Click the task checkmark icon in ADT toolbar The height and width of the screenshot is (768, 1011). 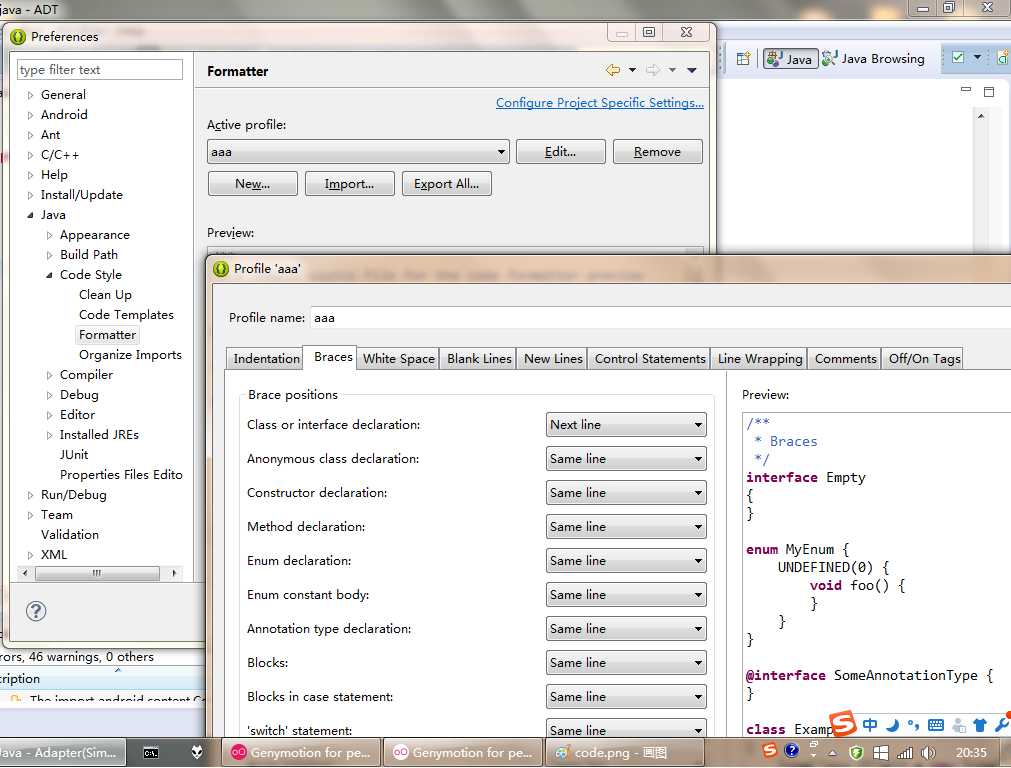(958, 57)
